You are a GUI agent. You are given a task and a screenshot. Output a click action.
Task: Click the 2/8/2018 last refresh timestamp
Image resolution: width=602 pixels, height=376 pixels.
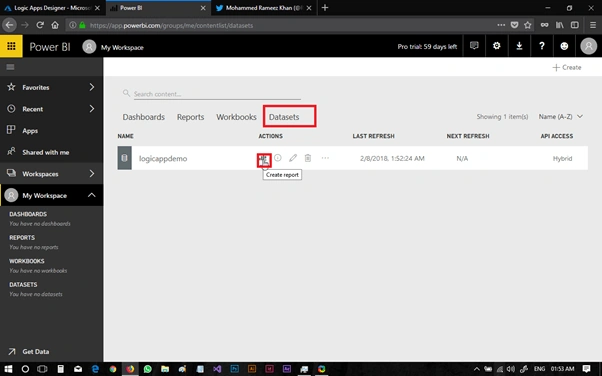392,158
